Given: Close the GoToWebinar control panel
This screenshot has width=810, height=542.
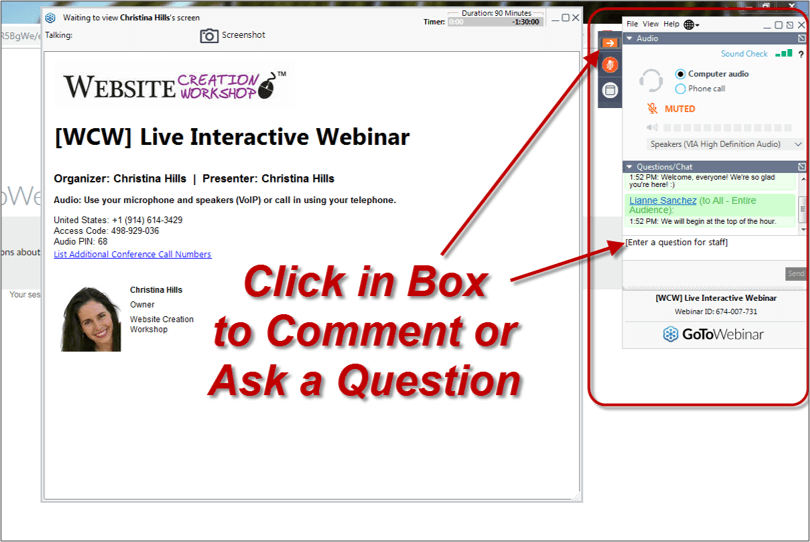Looking at the screenshot, I should [x=801, y=25].
